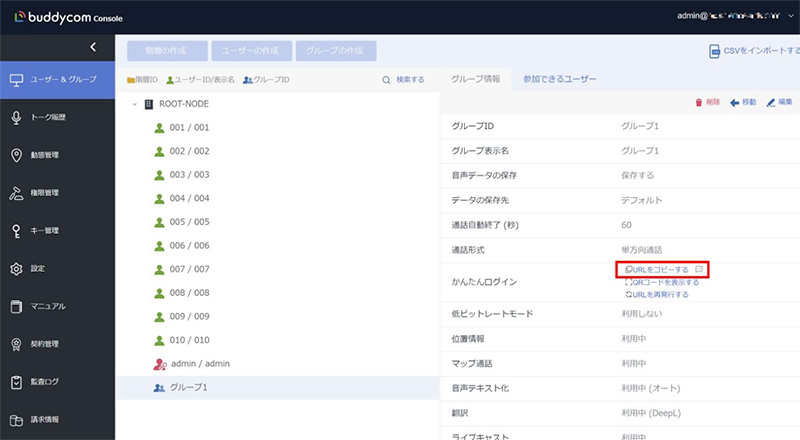The height and width of the screenshot is (440, 800).
Task: Click the グループの作成 button
Action: click(336, 51)
